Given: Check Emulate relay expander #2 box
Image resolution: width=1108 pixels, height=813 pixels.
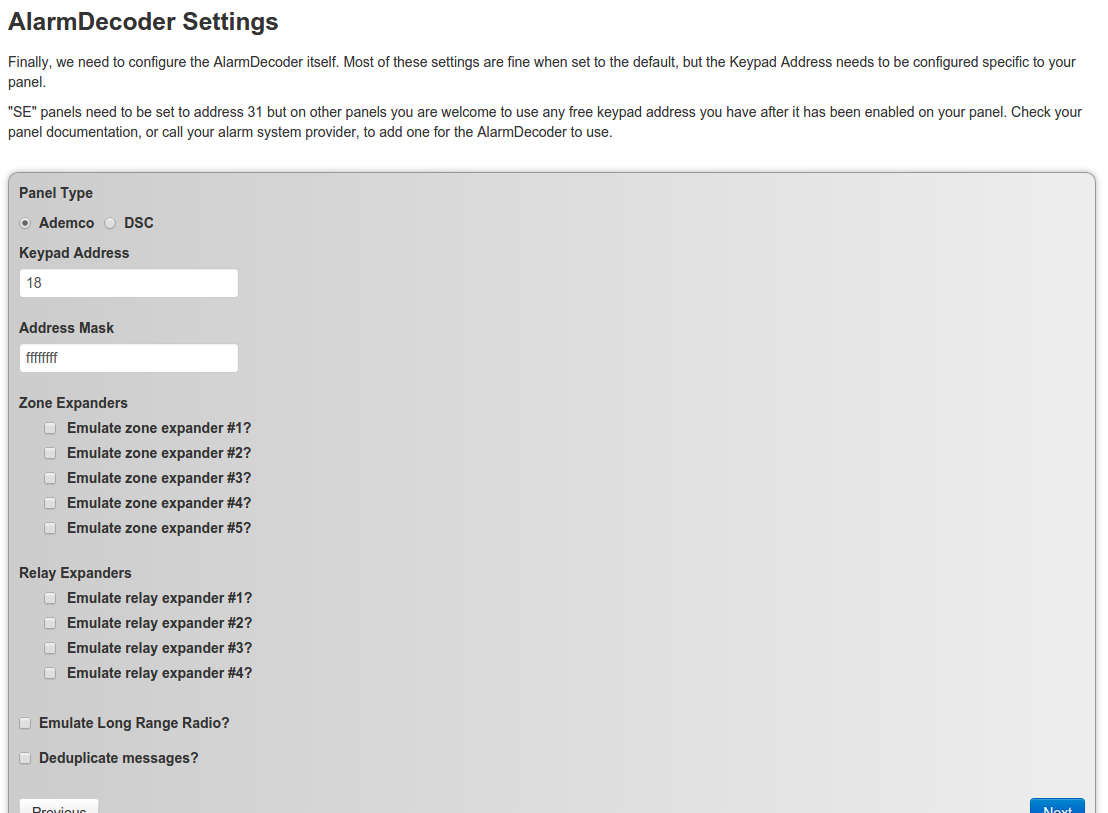Looking at the screenshot, I should (50, 623).
